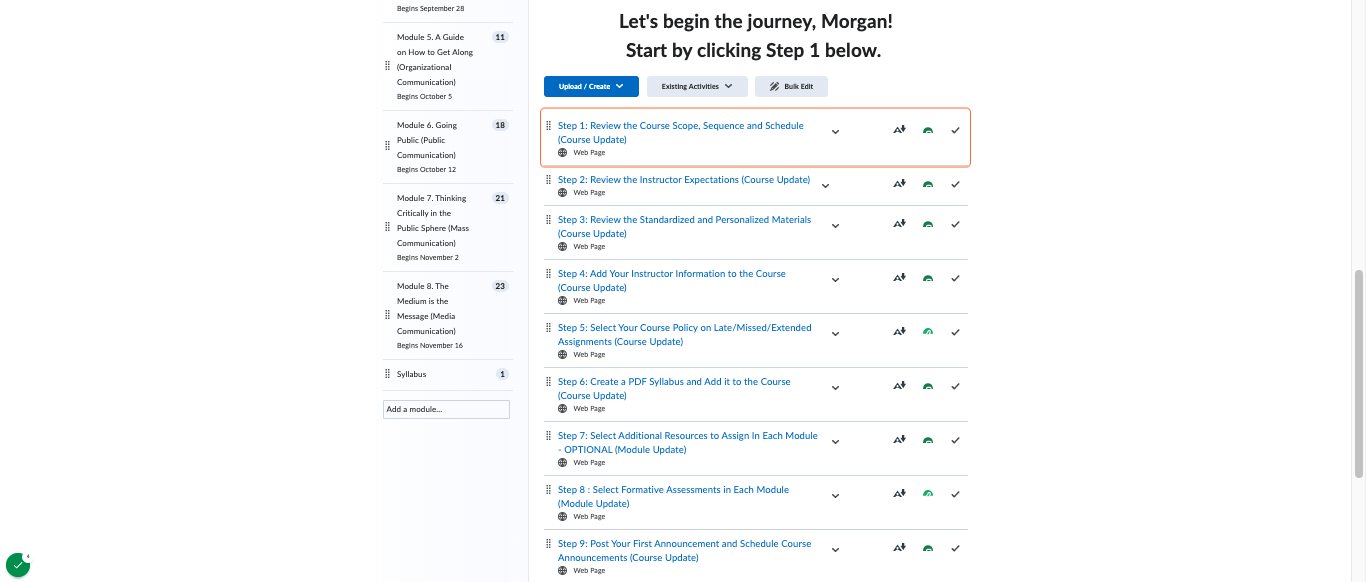Click the 11 count badge on Module 5

[x=500, y=37]
